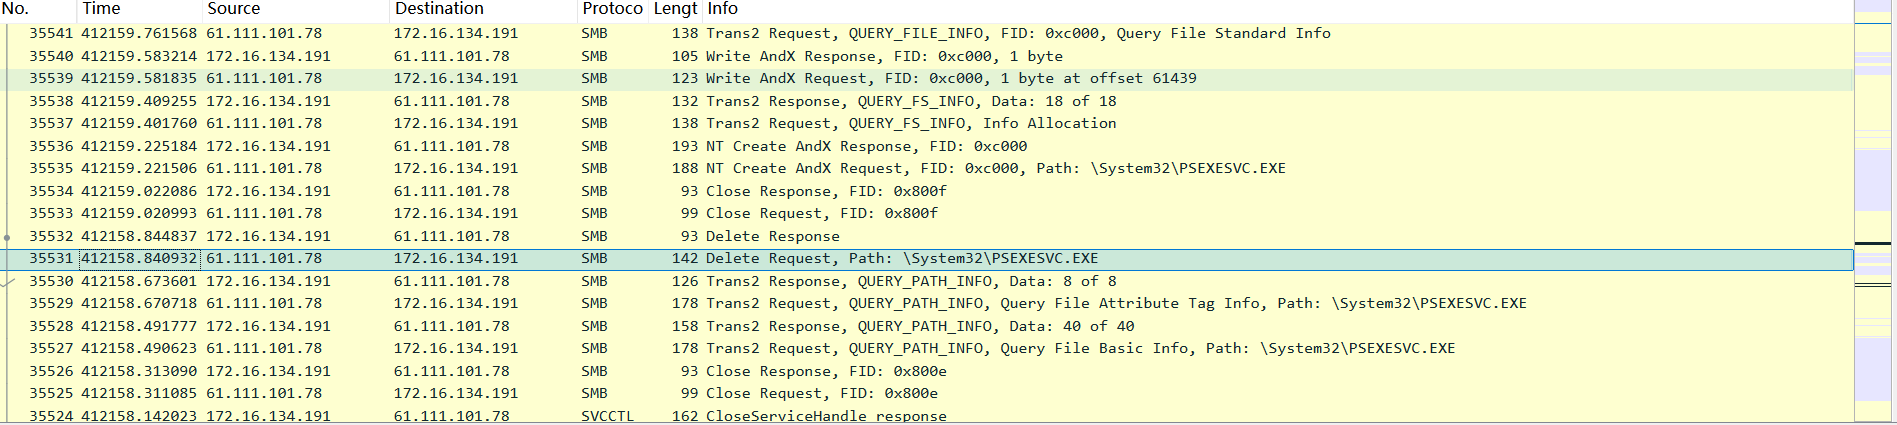1897x425 pixels.
Task: Sort packets by the No. column header
Action: (39, 9)
